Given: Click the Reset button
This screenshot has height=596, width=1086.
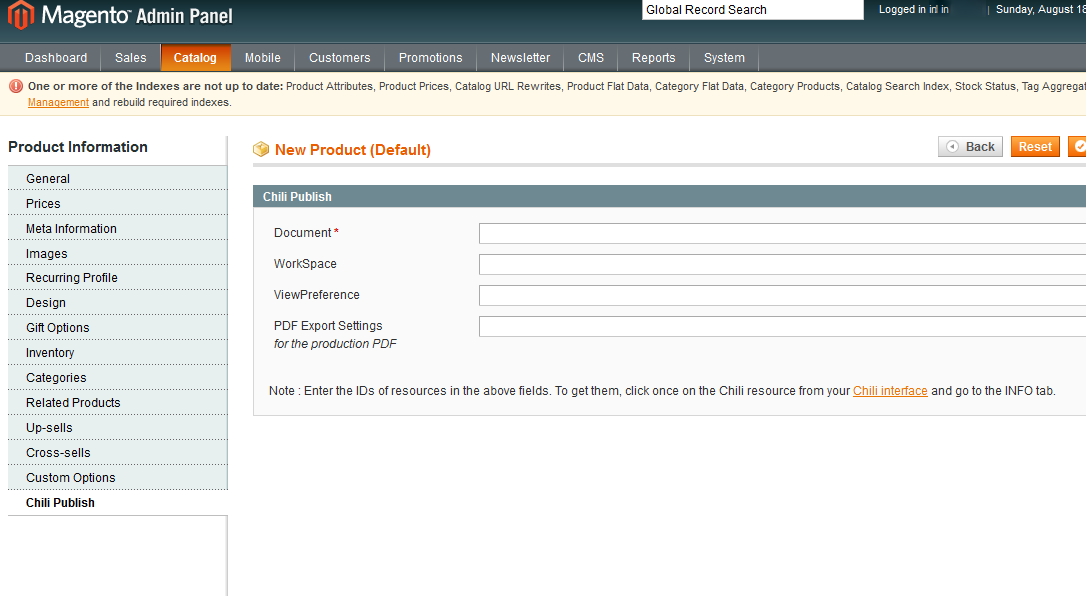Looking at the screenshot, I should pos(1035,147).
